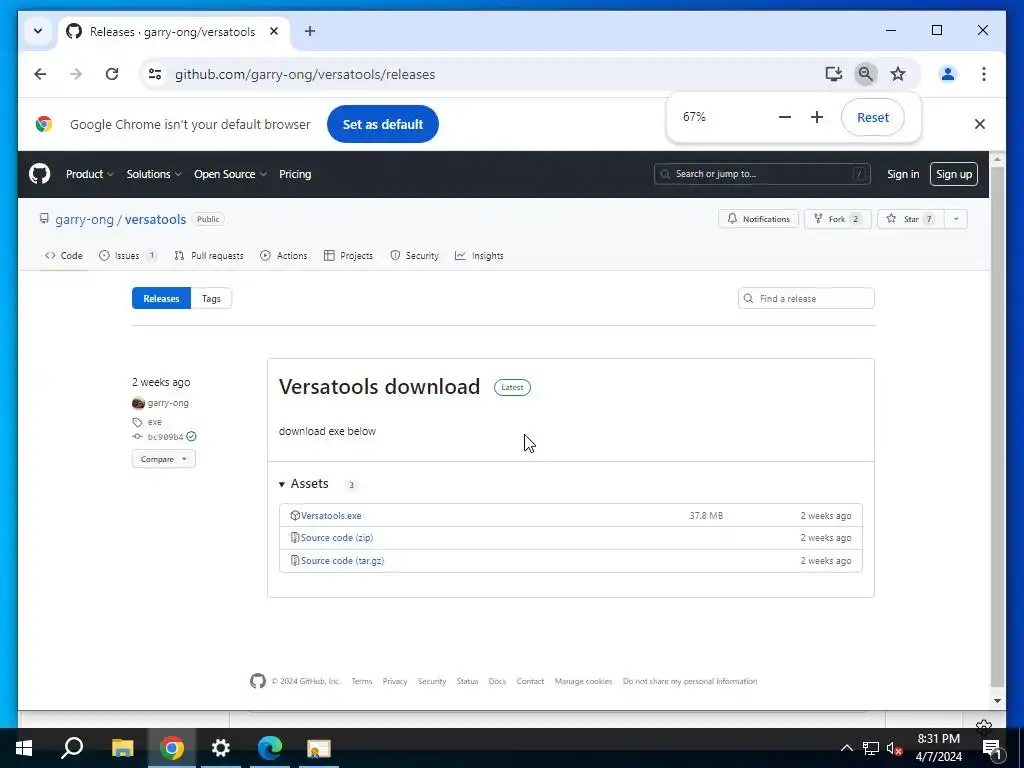Close the Releases tab

point(274,31)
